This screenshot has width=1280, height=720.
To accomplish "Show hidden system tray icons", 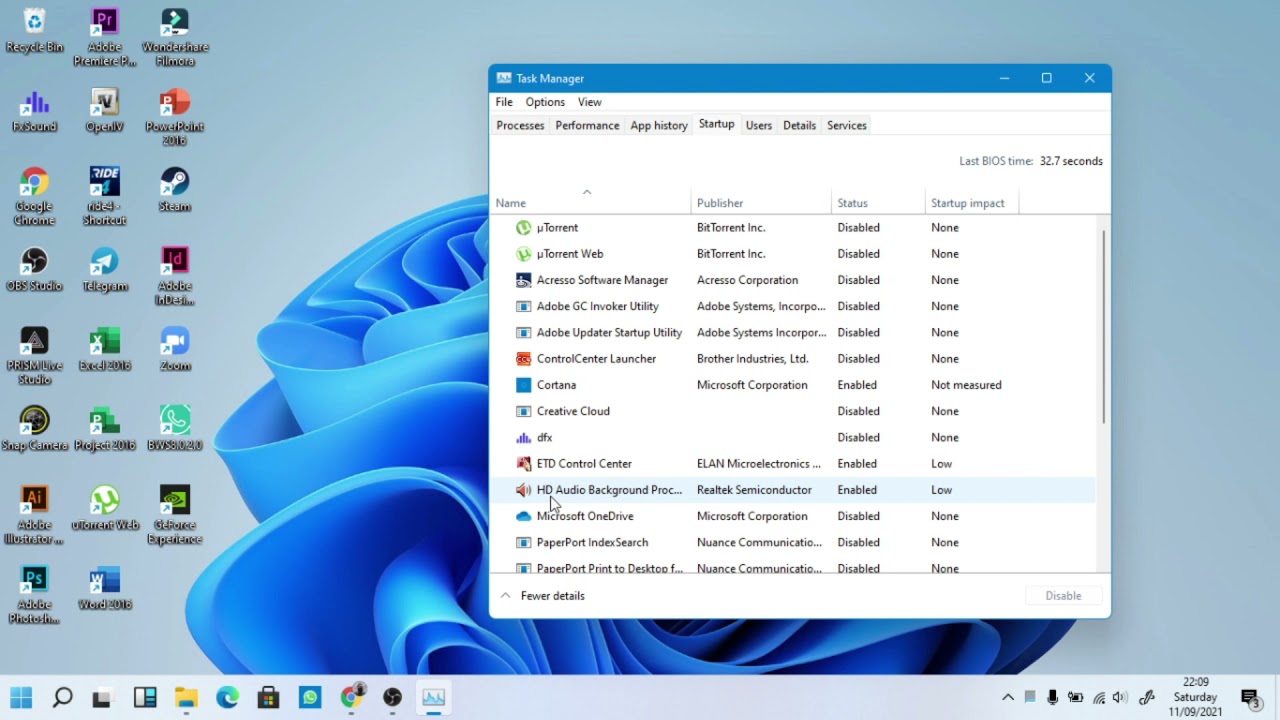I will 1008,697.
